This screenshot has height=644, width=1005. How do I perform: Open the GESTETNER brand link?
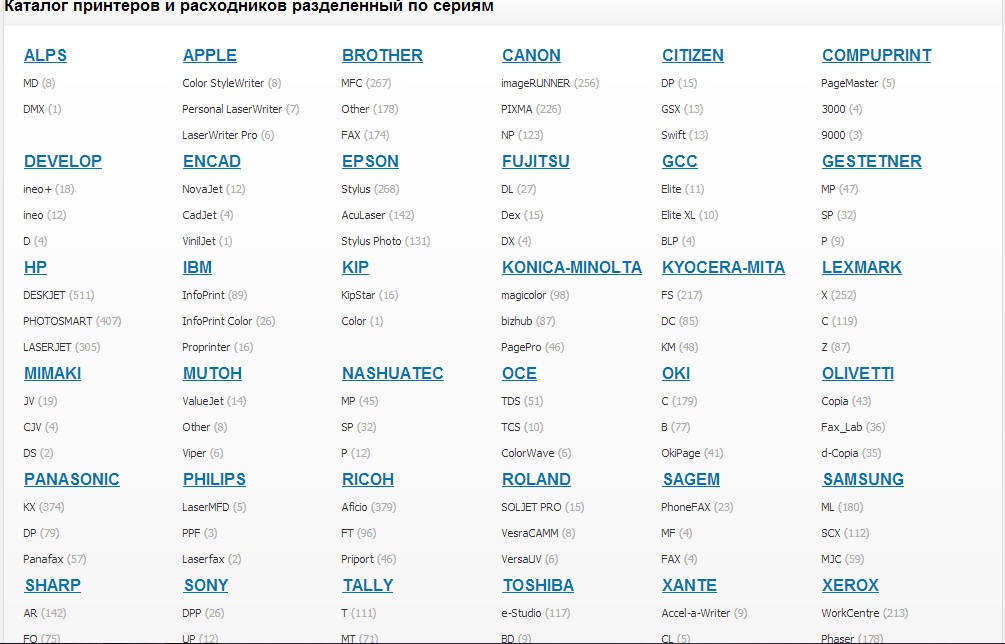(x=872, y=161)
